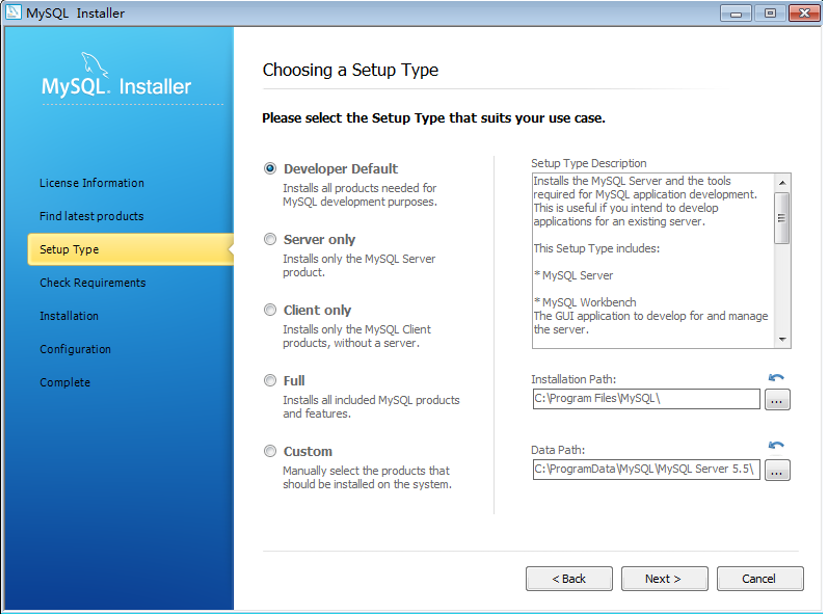
Task: Click the 'Installation Path:' label
Action: pyautogui.click(x=574, y=379)
